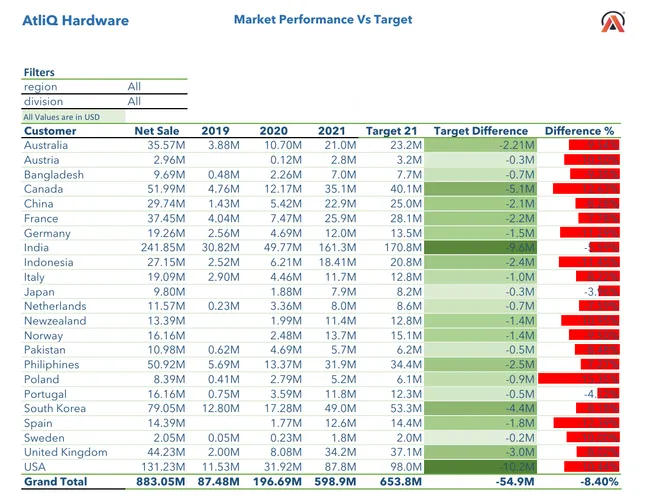Click the Target 21 column header

391,131
